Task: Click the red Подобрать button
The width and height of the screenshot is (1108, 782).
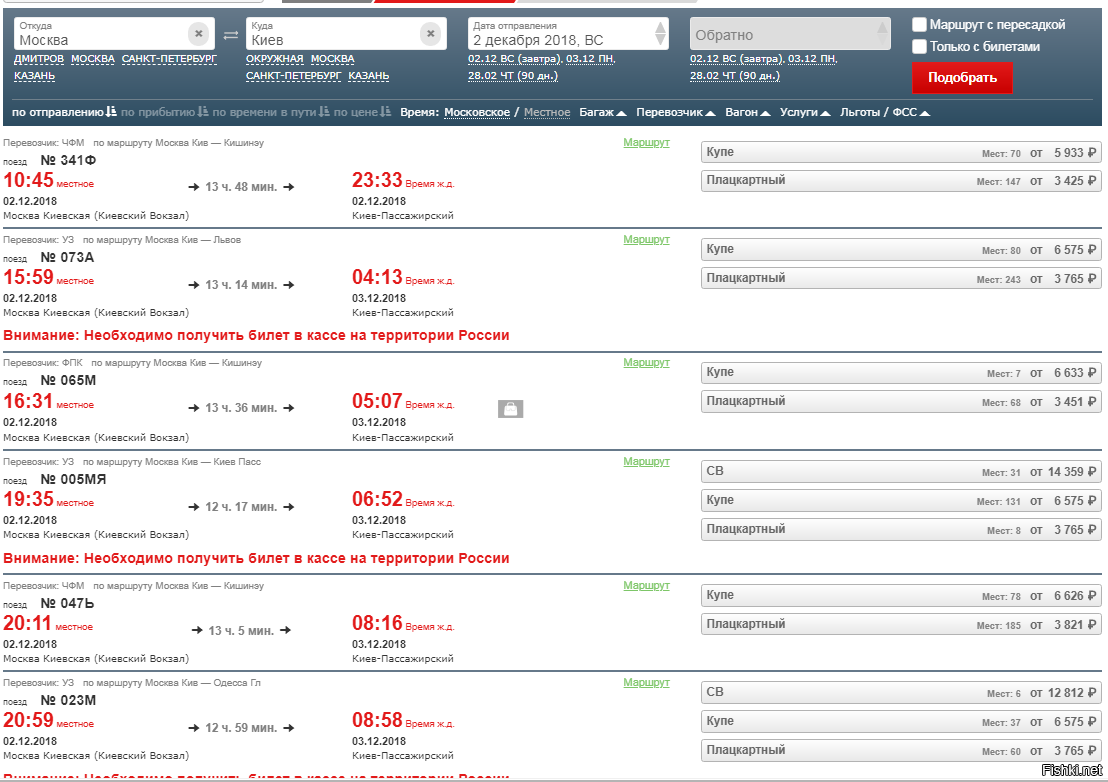Action: [962, 78]
